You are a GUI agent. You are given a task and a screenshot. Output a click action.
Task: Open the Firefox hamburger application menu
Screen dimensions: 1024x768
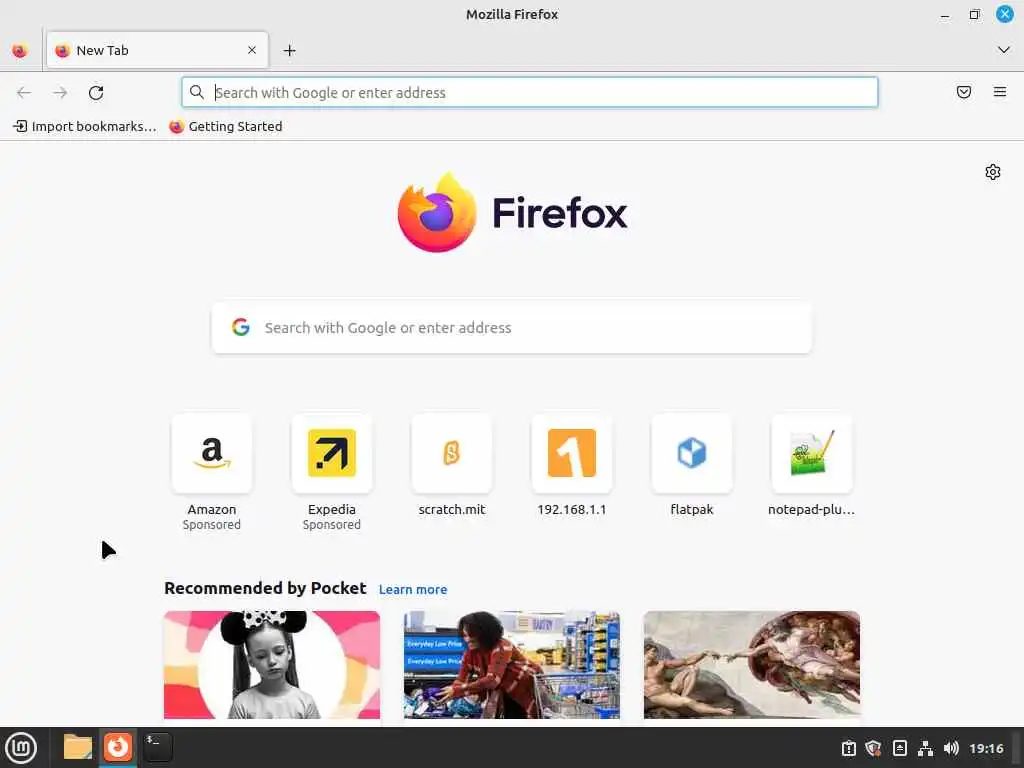click(x=1000, y=92)
